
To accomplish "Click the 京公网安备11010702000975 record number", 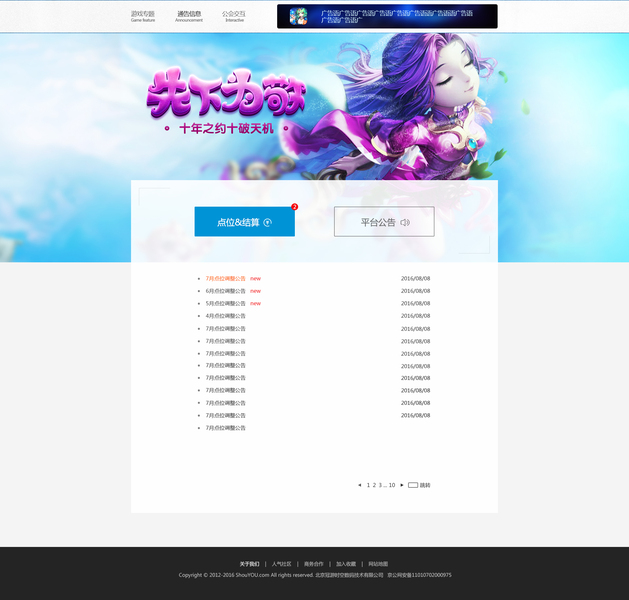I will coord(419,575).
